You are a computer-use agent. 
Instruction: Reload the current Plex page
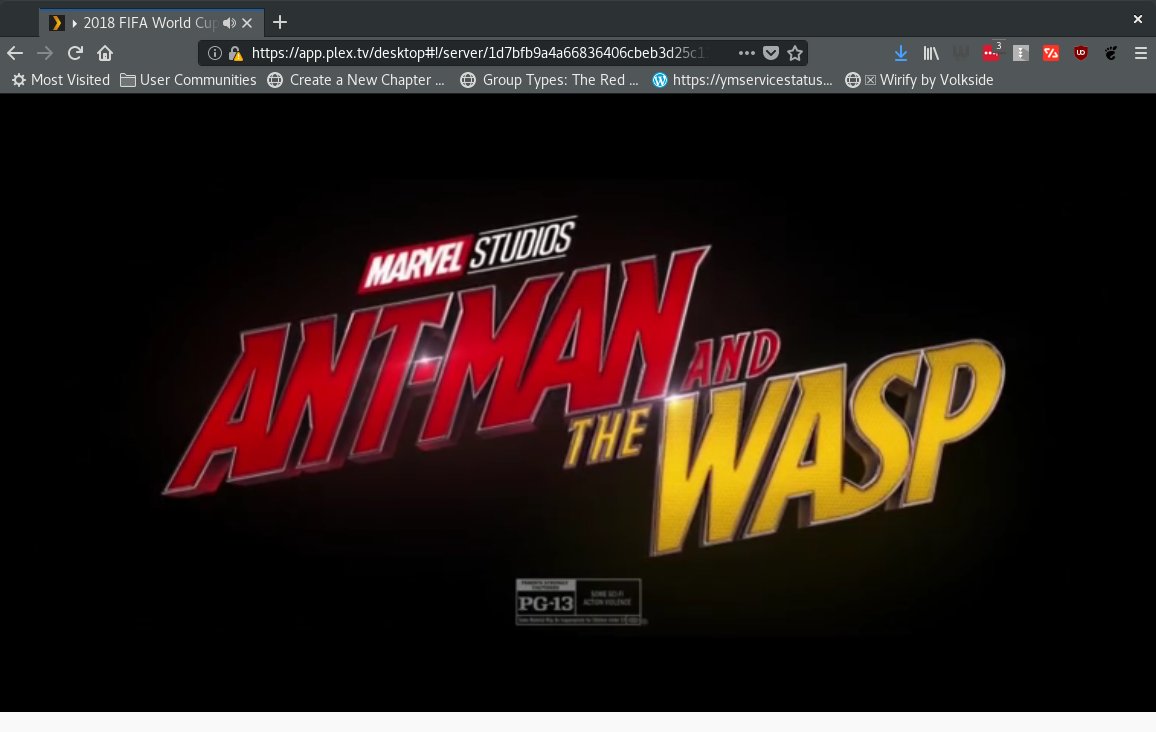point(75,53)
